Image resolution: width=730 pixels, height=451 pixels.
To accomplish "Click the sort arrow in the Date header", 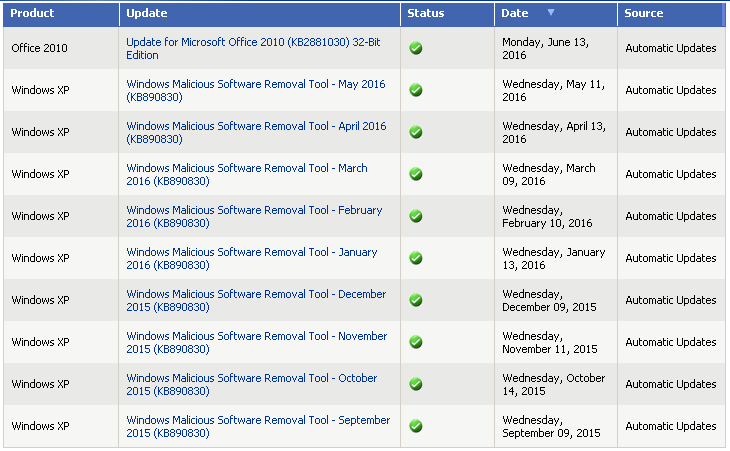I will 551,13.
